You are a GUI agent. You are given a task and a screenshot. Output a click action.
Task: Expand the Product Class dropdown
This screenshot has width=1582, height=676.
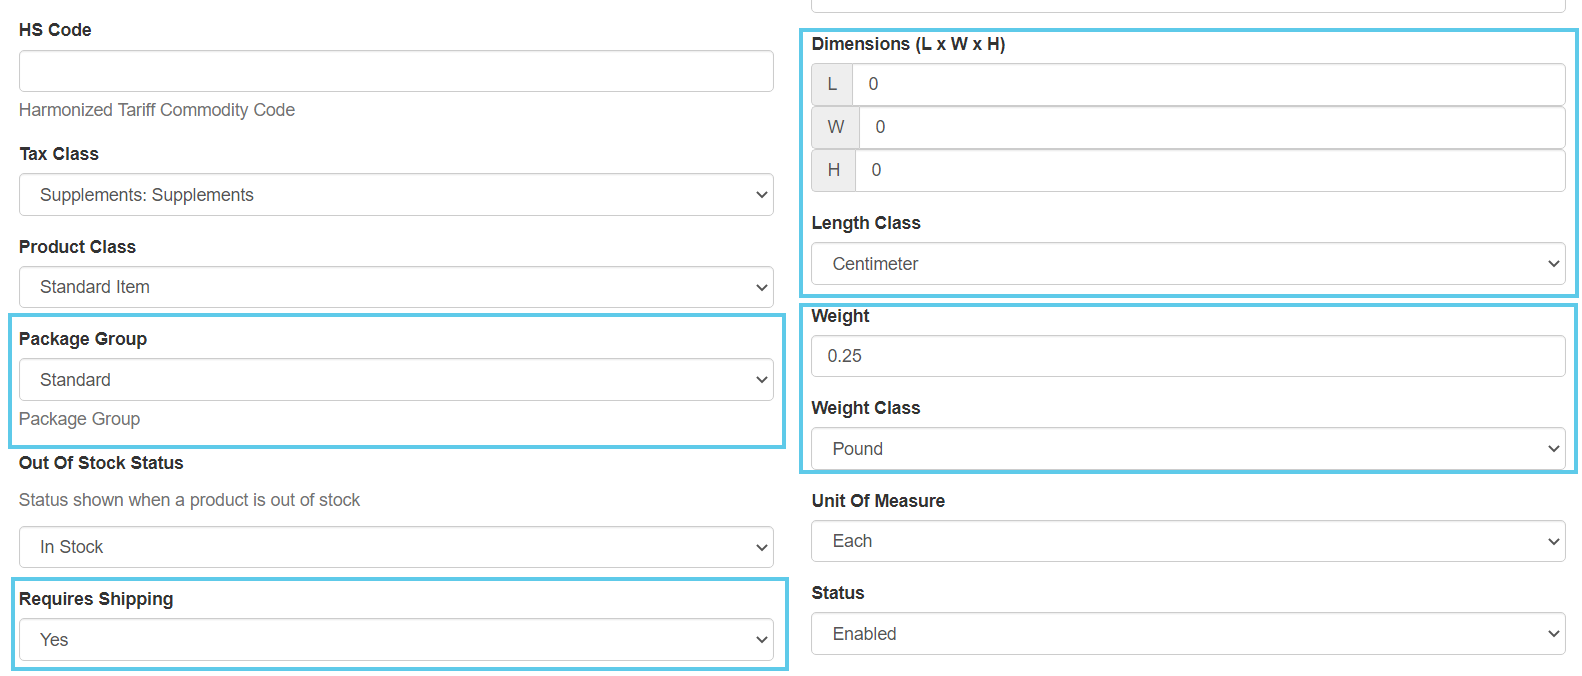396,287
